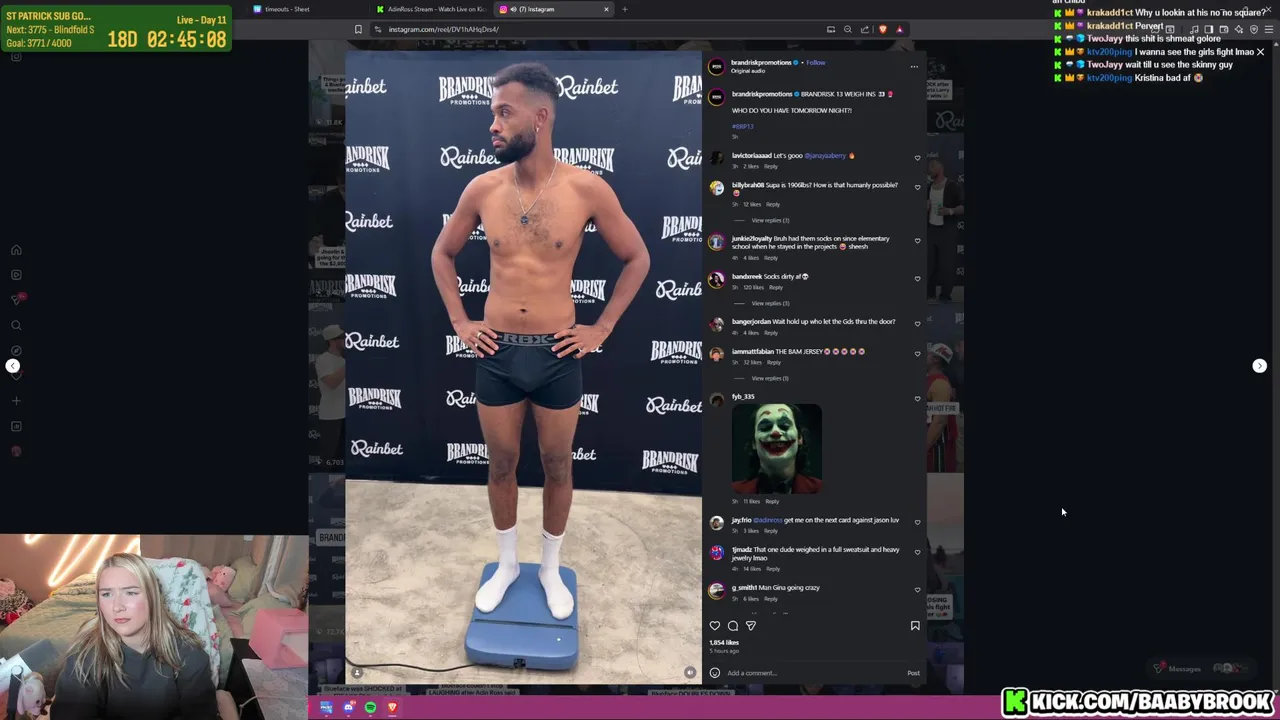The width and height of the screenshot is (1280, 720).
Task: Like iammattfabian's BAM JERSEY comment
Action: (917, 354)
